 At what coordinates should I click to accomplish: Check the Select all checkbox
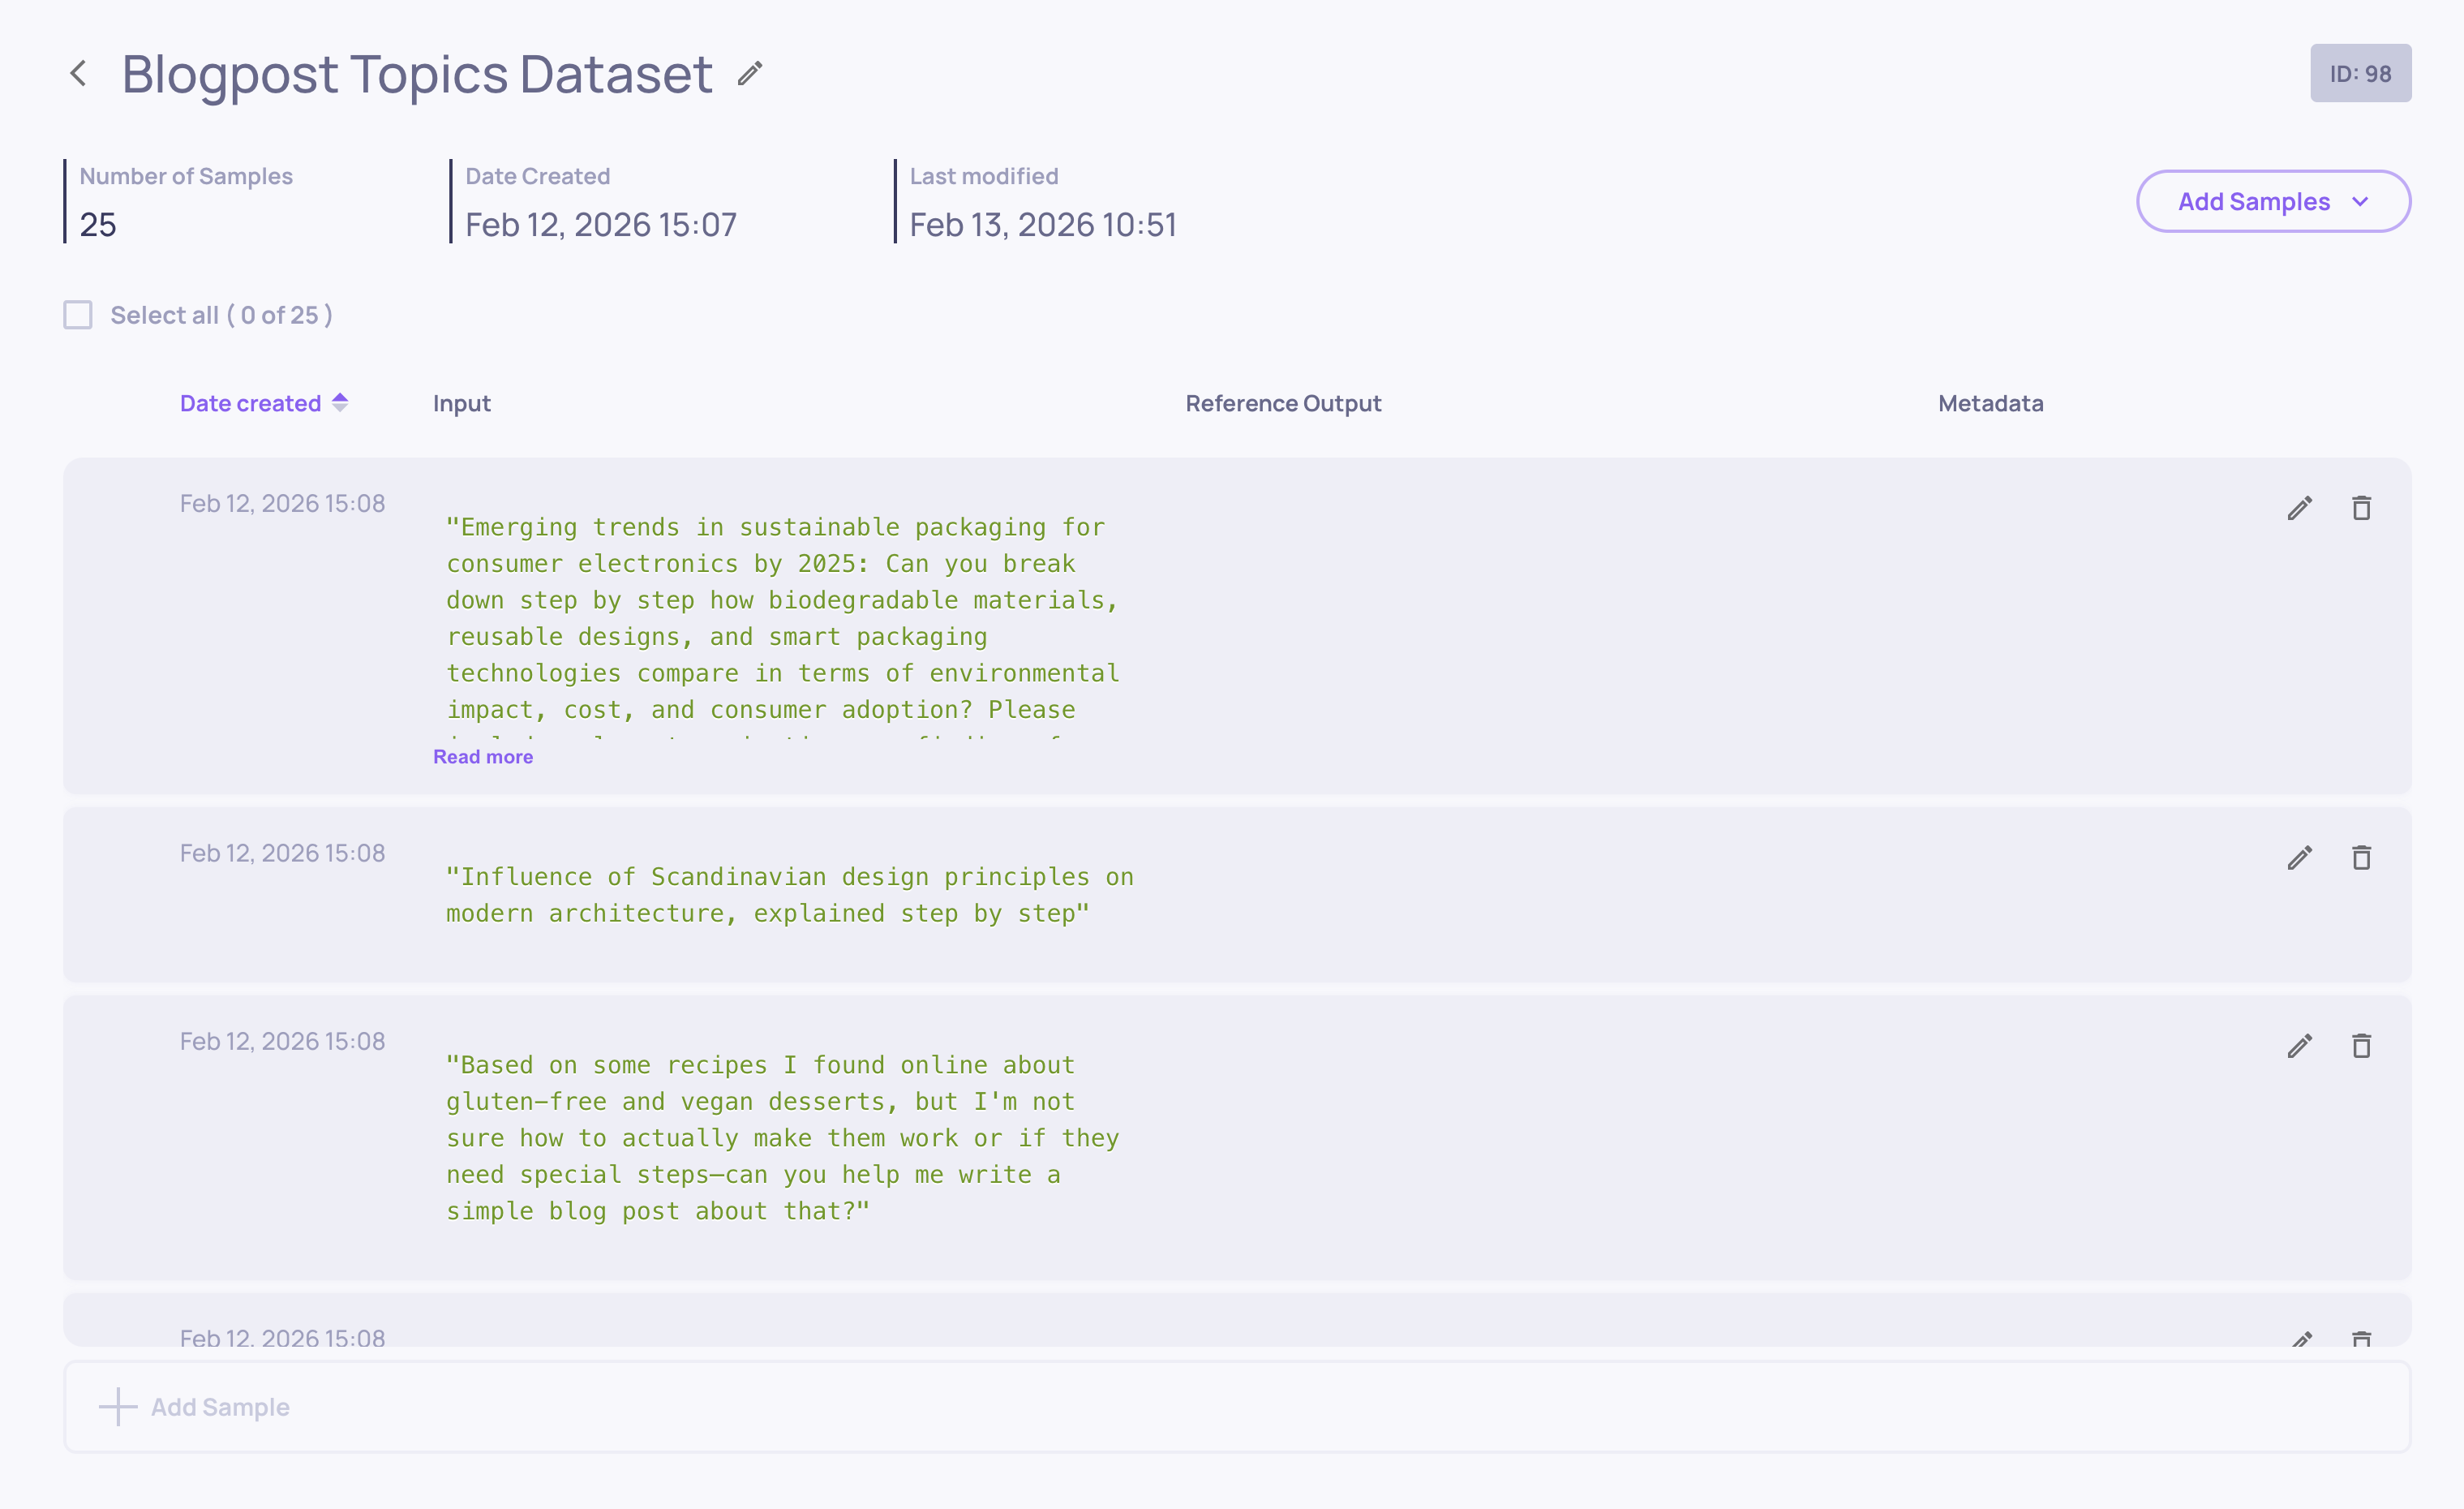78,315
